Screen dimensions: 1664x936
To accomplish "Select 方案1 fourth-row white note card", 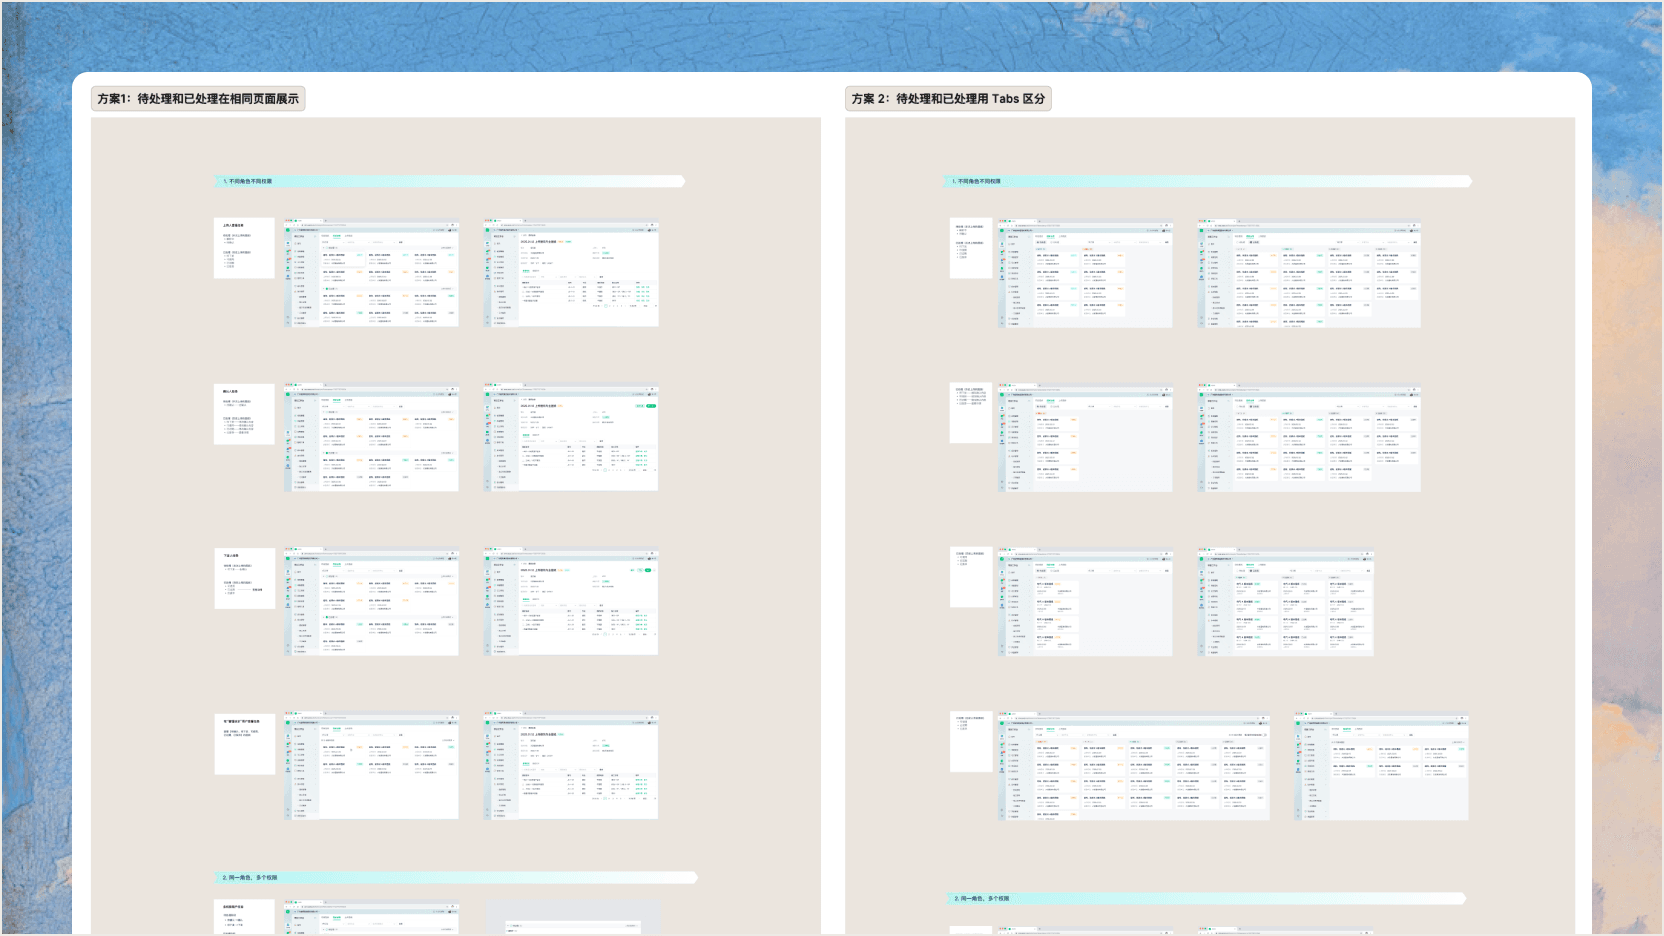I will pos(244,743).
